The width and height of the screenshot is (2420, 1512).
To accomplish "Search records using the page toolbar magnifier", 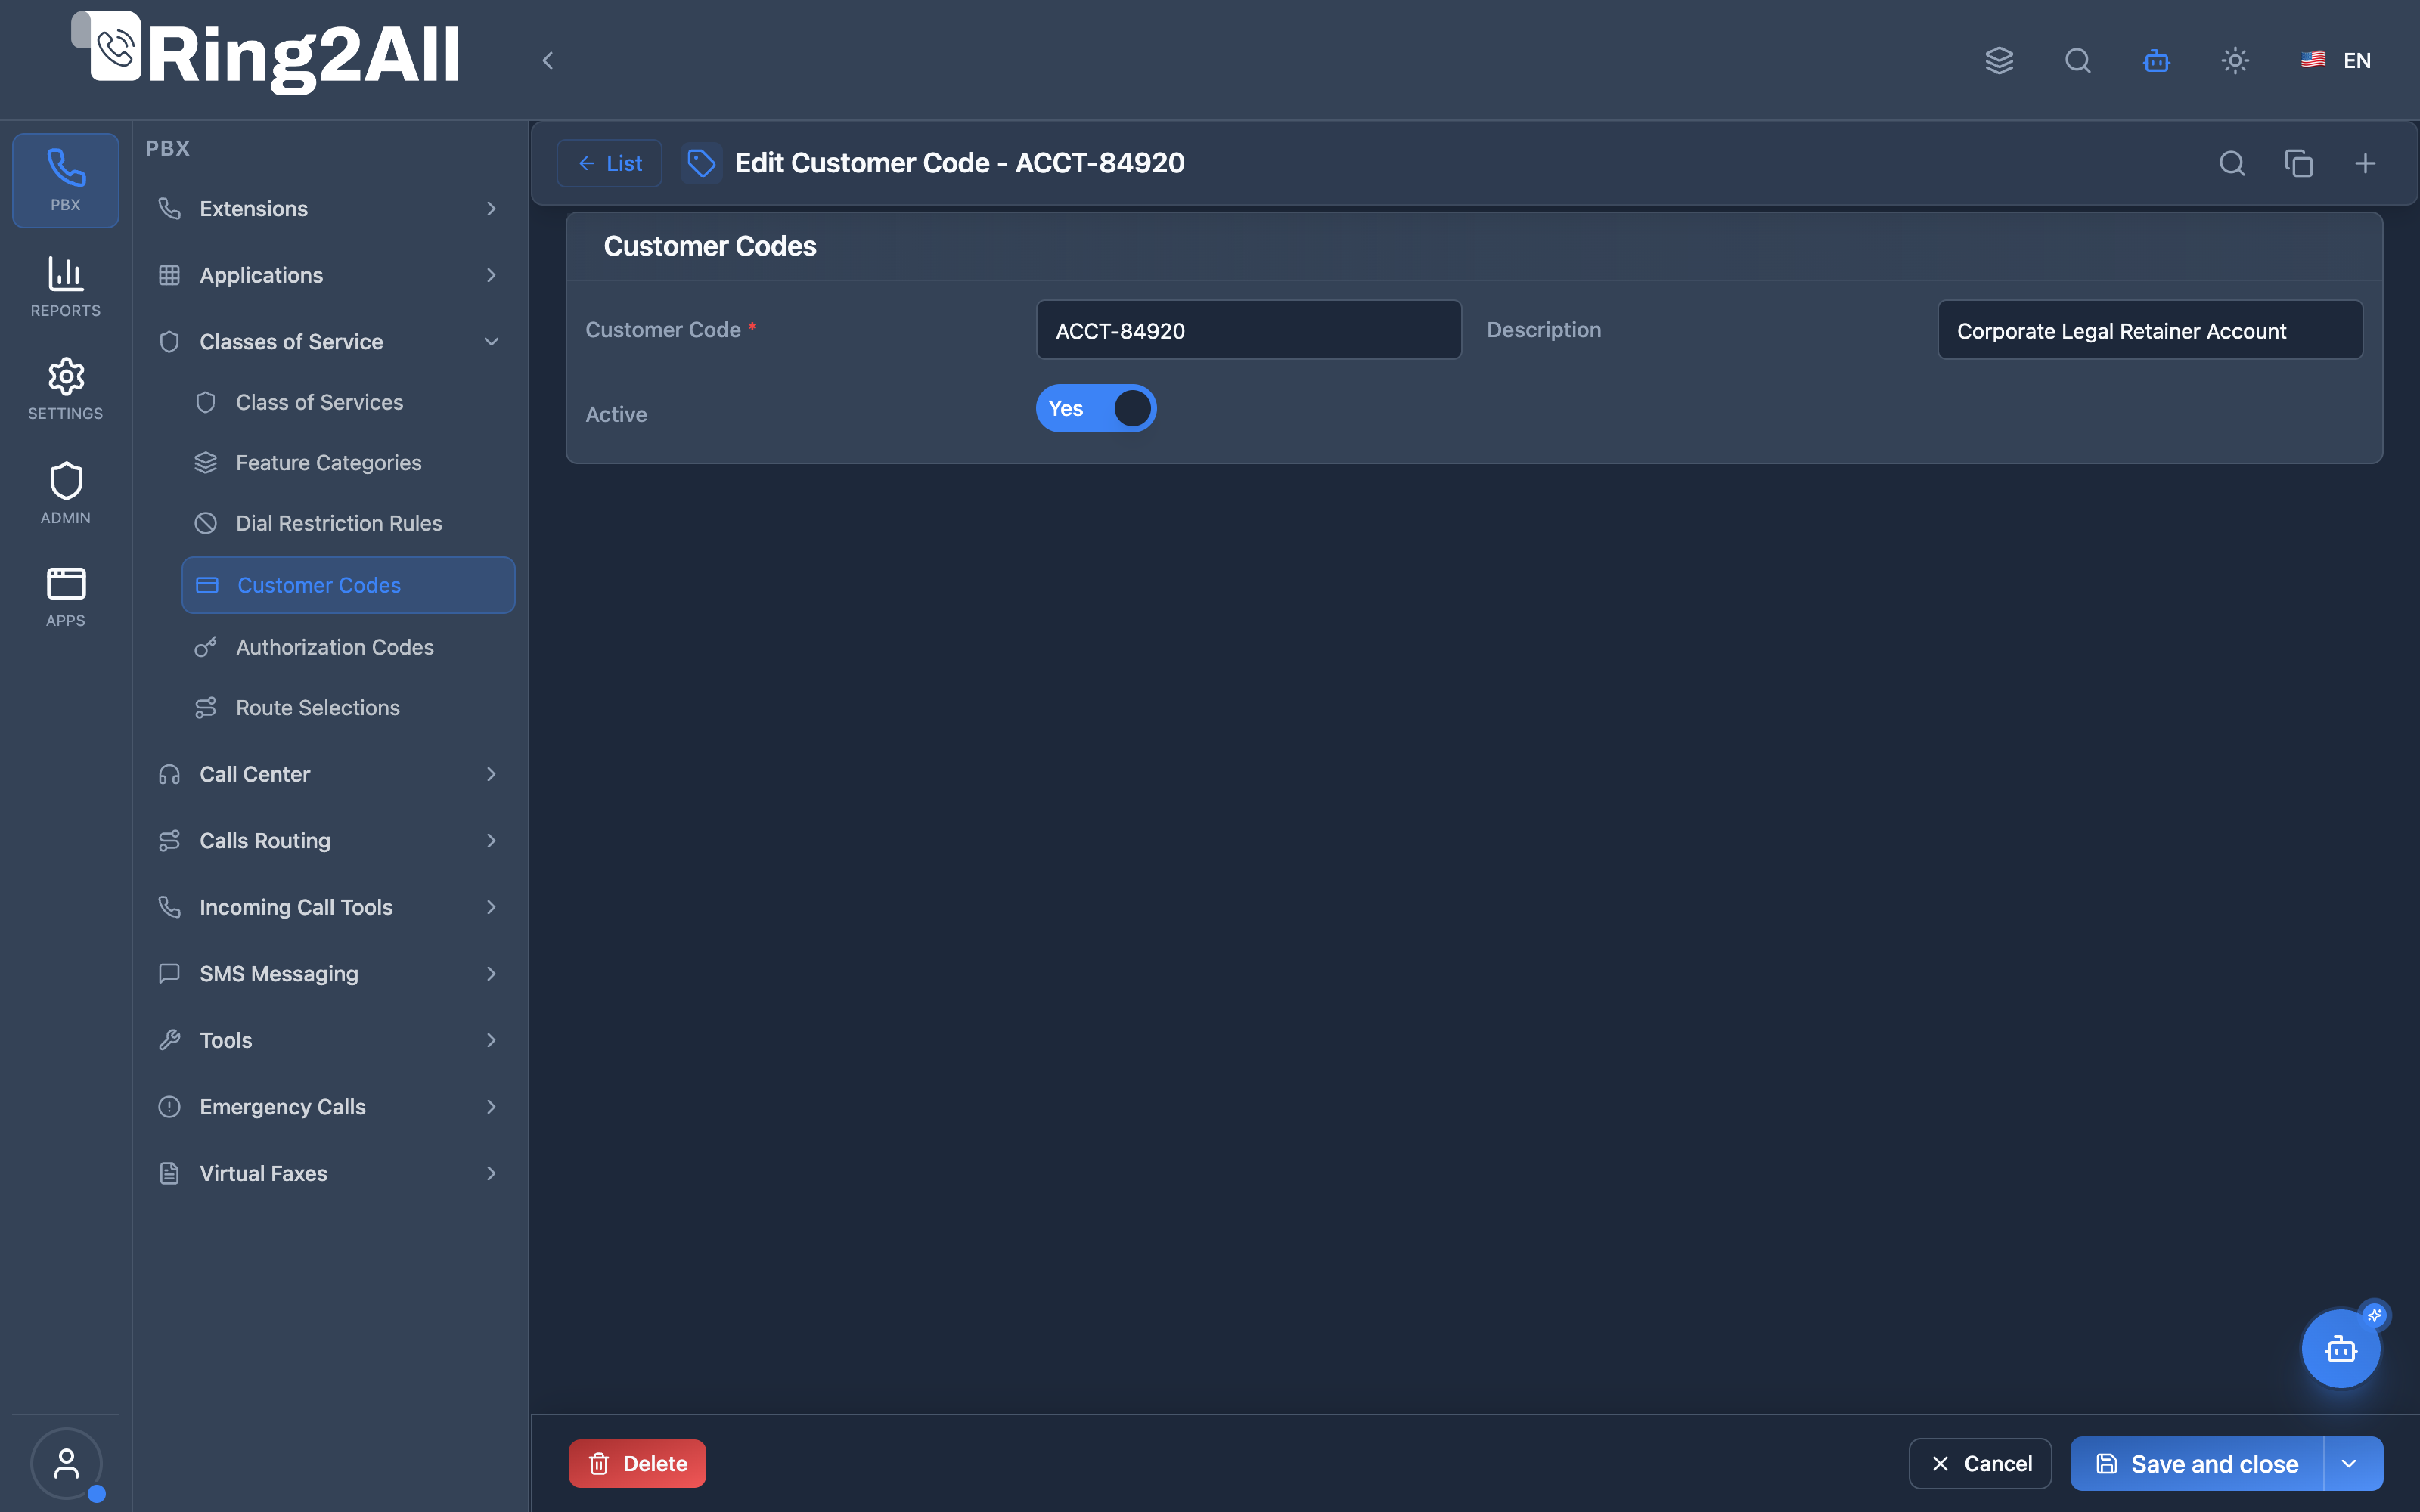I will 2232,163.
